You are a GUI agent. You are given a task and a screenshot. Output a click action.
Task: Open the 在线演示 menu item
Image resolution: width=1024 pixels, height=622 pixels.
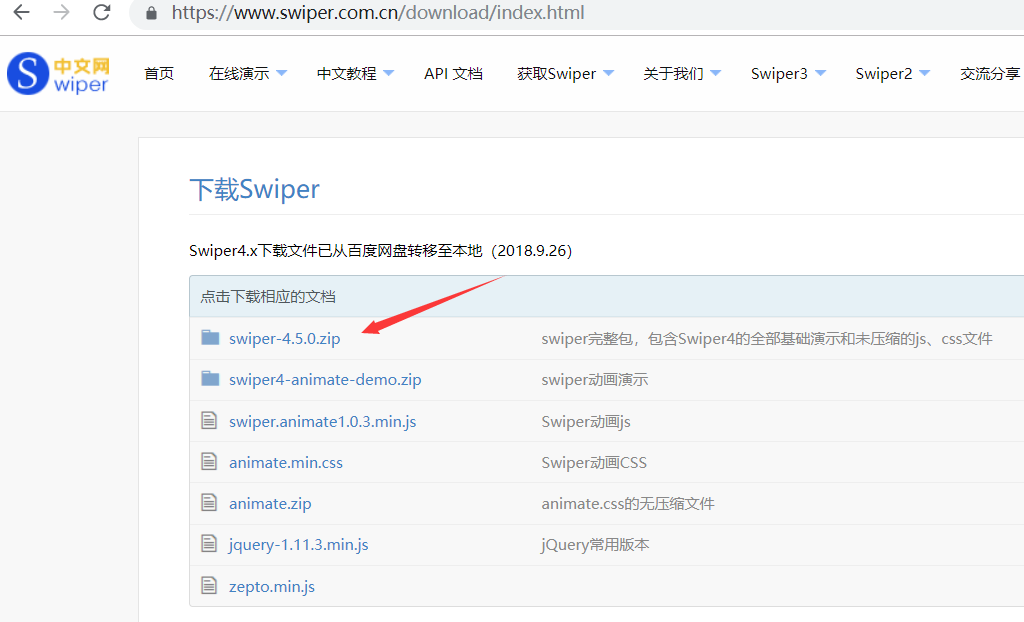coord(239,74)
